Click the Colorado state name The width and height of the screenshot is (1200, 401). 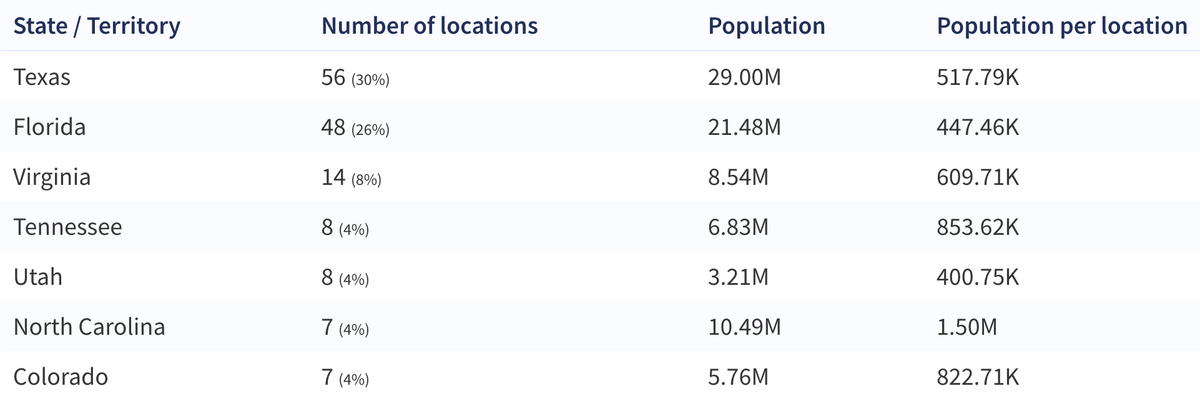tap(61, 378)
